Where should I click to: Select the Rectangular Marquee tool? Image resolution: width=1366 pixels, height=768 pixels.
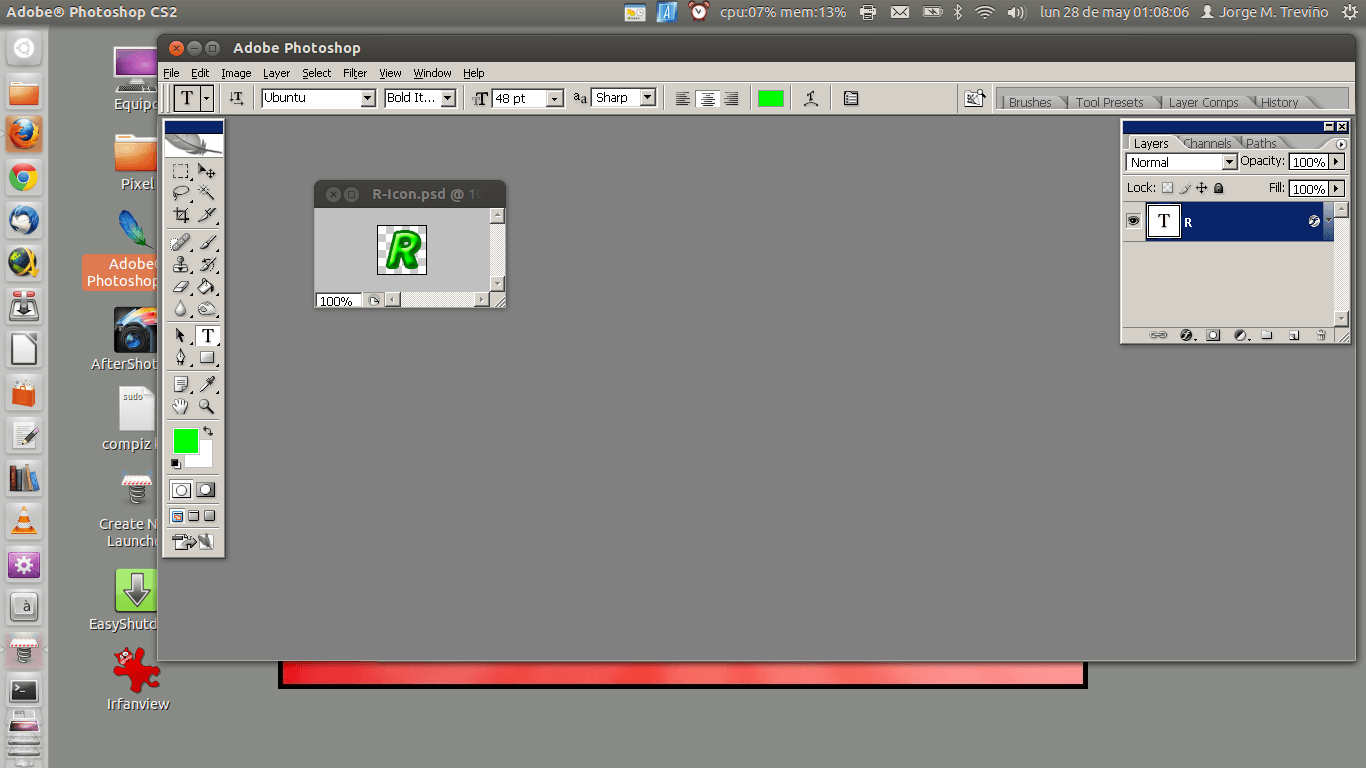pos(181,172)
